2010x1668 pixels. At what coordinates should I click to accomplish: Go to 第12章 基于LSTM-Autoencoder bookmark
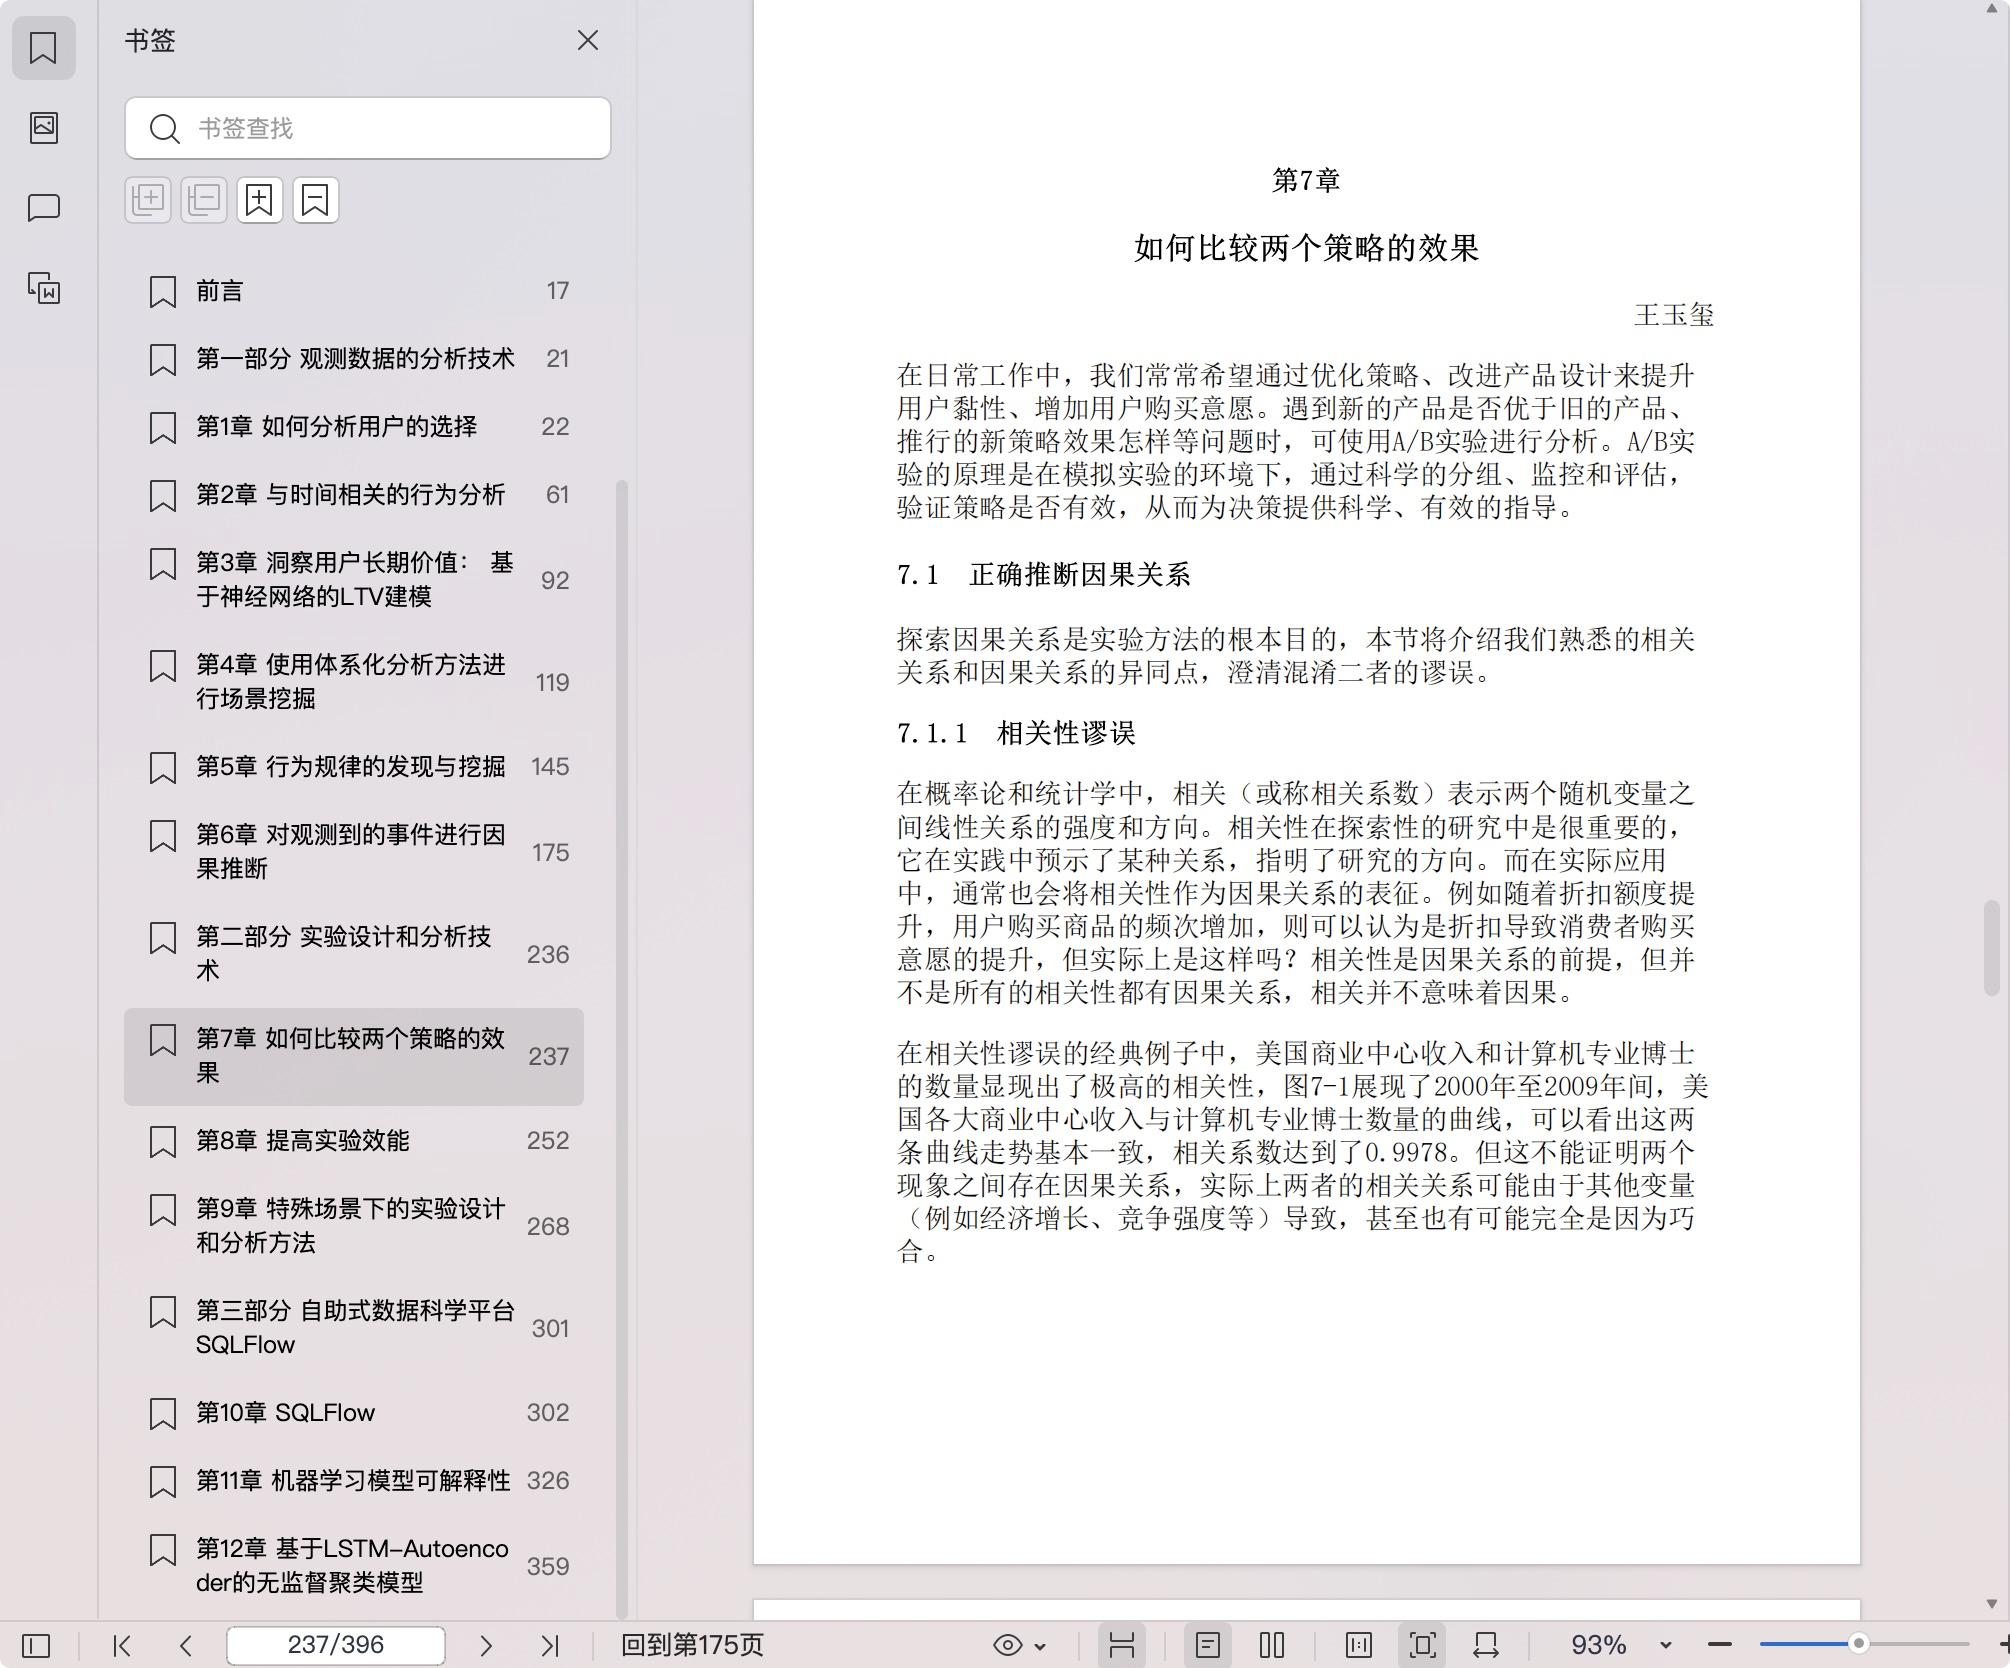tap(354, 1566)
